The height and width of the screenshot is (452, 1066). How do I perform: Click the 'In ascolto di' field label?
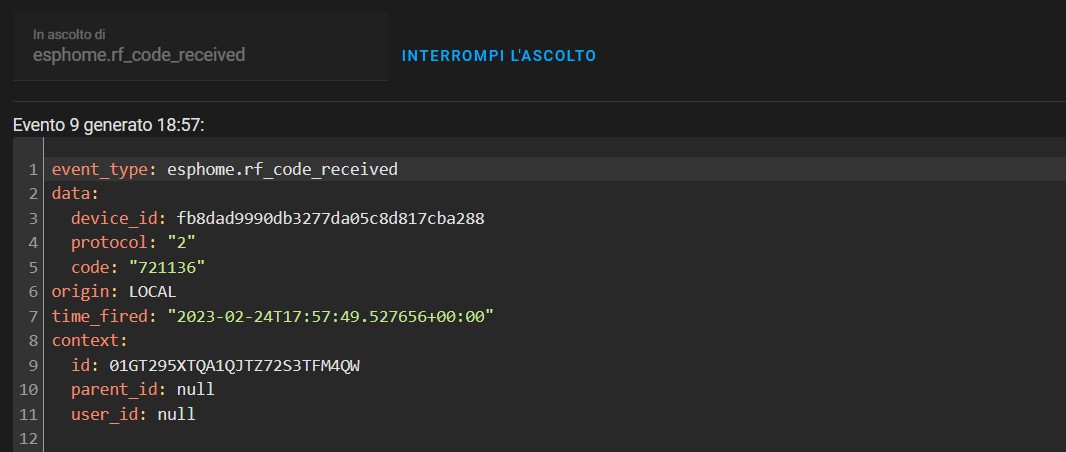(69, 34)
